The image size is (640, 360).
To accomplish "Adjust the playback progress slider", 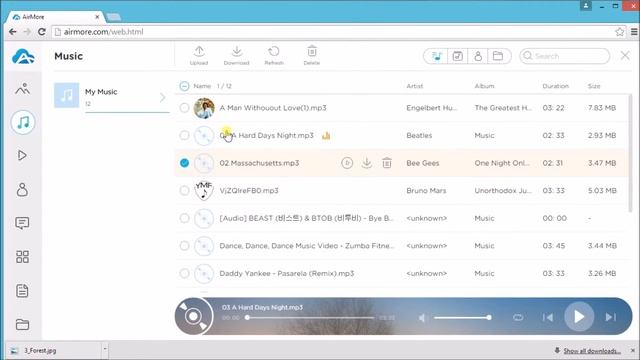I will click(x=310, y=318).
